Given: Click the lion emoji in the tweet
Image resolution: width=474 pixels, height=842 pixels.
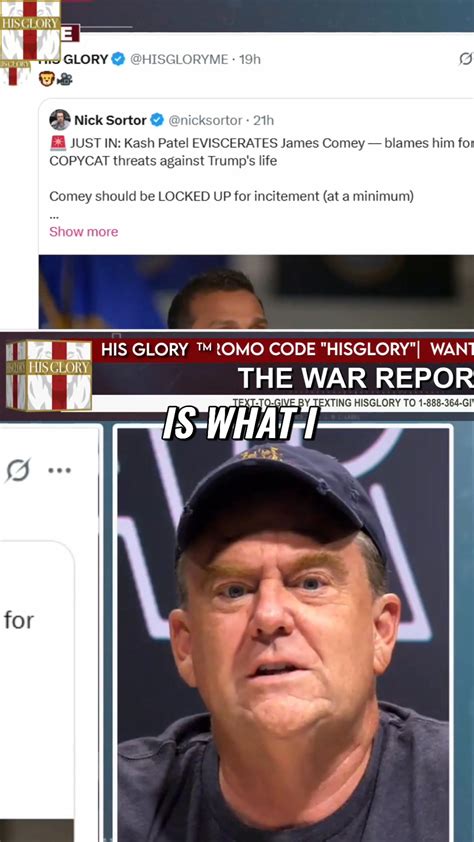Looking at the screenshot, I should point(46,79).
